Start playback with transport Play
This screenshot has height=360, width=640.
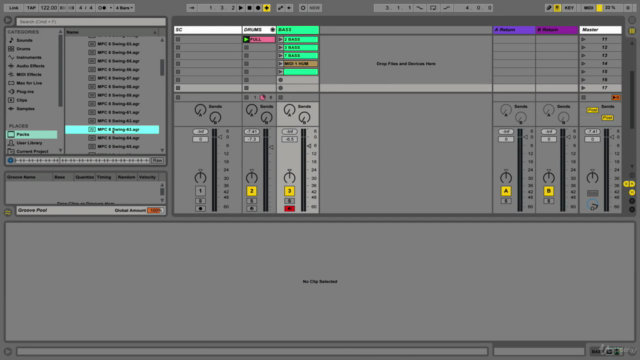point(241,8)
